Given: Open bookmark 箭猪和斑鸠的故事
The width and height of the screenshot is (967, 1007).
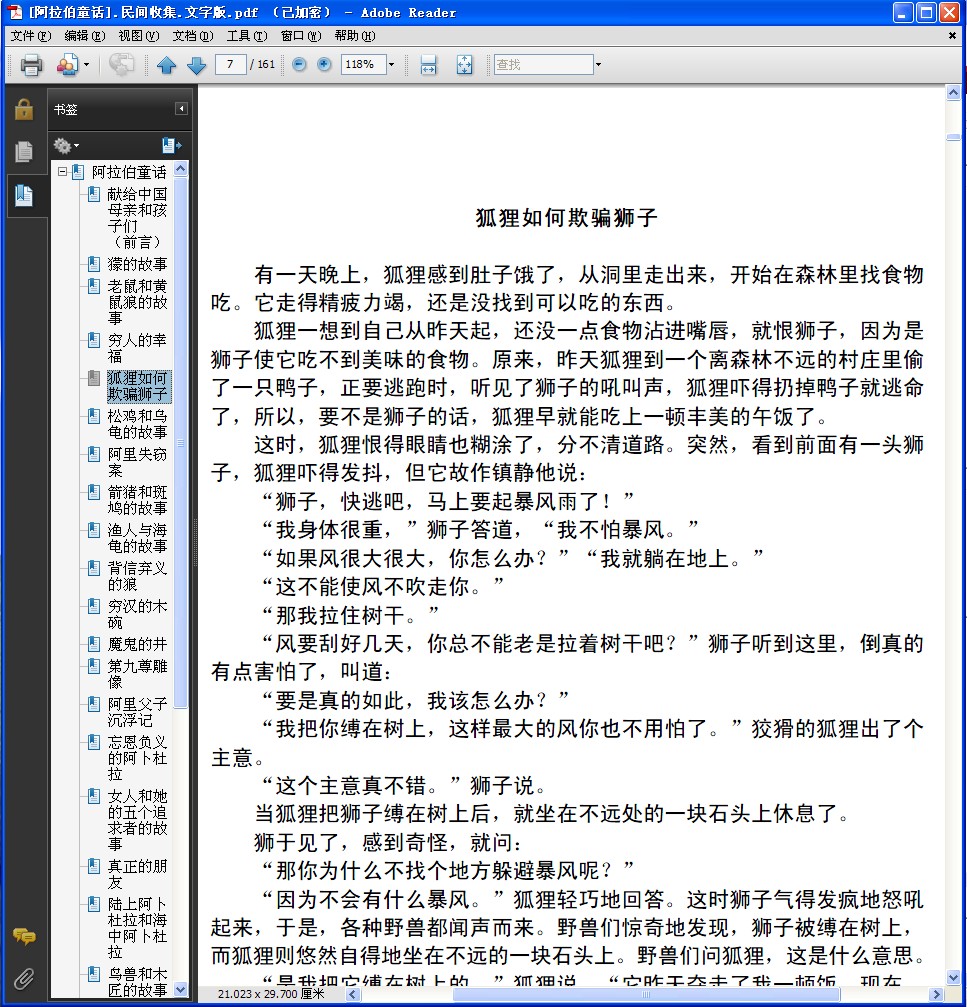Looking at the screenshot, I should coord(137,500).
